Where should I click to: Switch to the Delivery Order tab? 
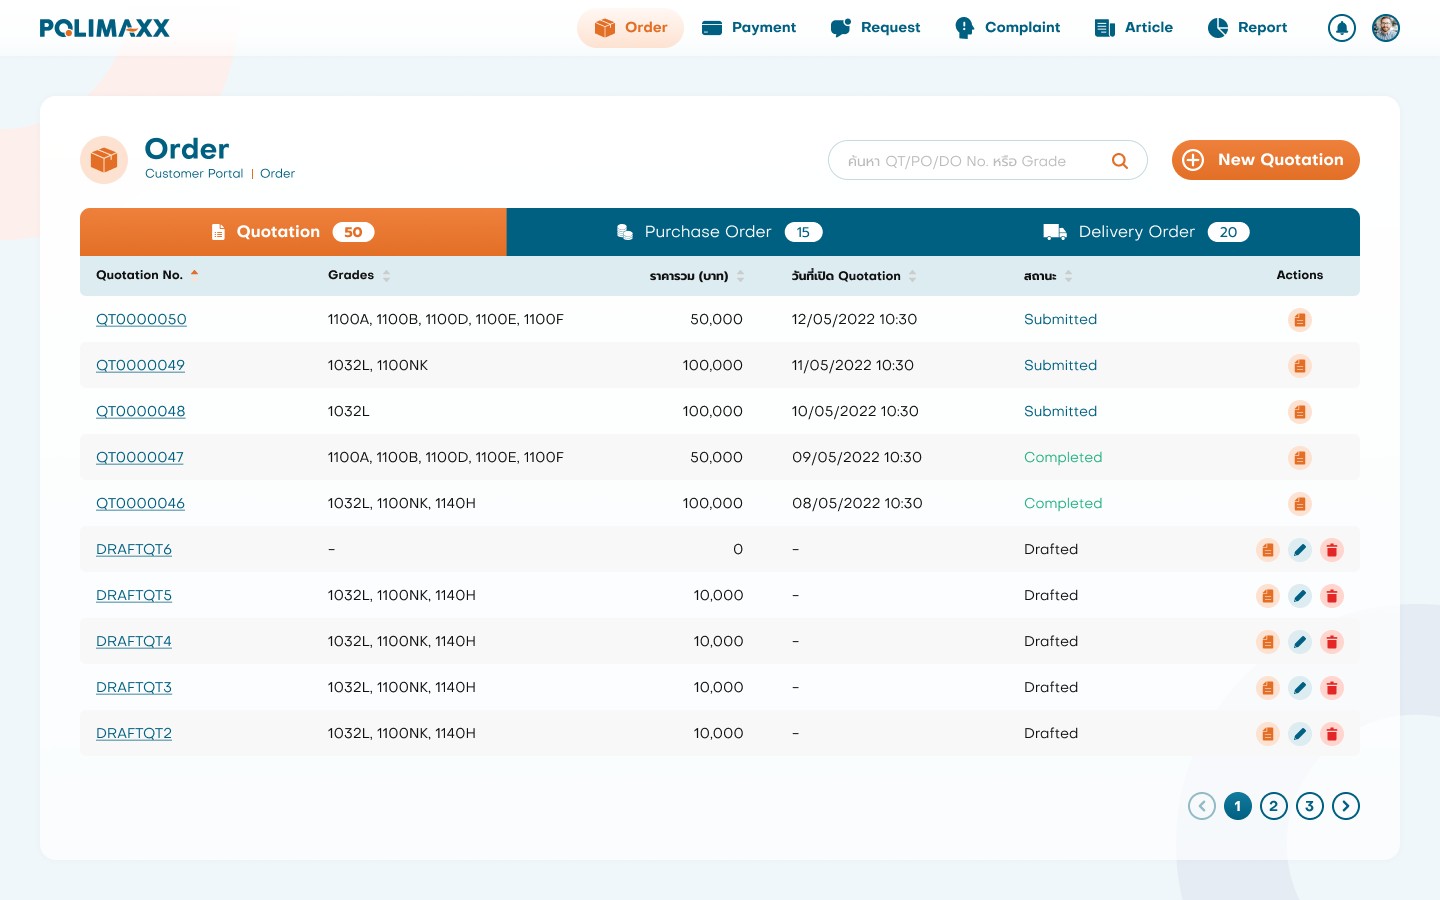coord(1145,232)
